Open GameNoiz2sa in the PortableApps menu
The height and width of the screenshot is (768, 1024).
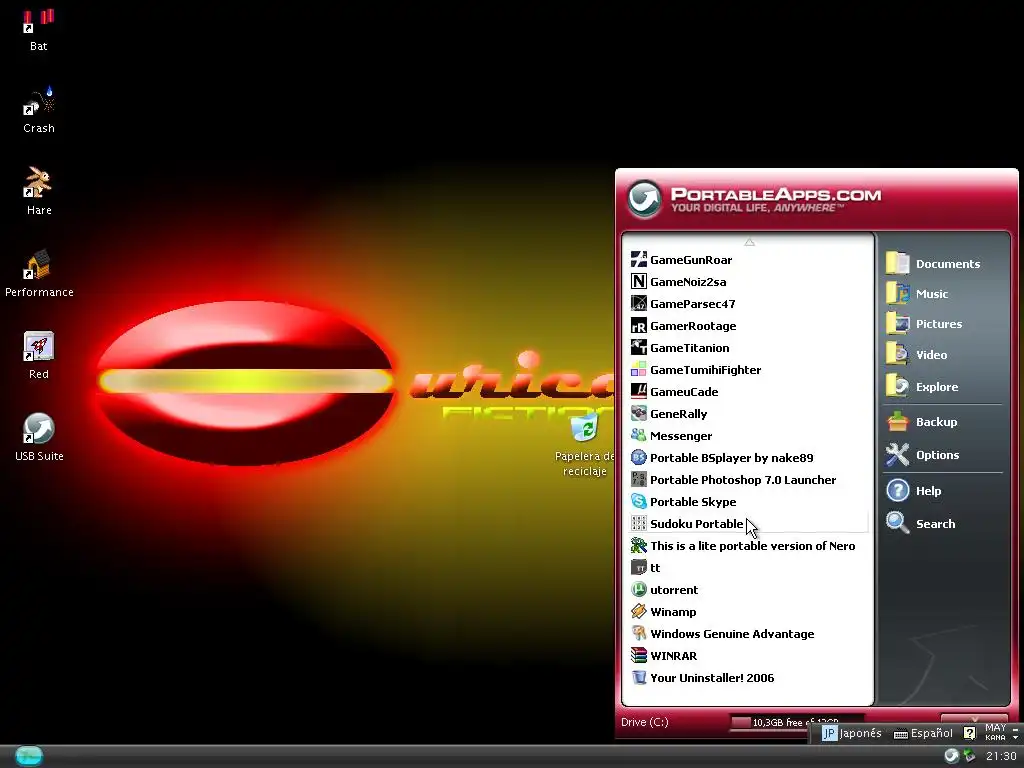pyautogui.click(x=748, y=281)
